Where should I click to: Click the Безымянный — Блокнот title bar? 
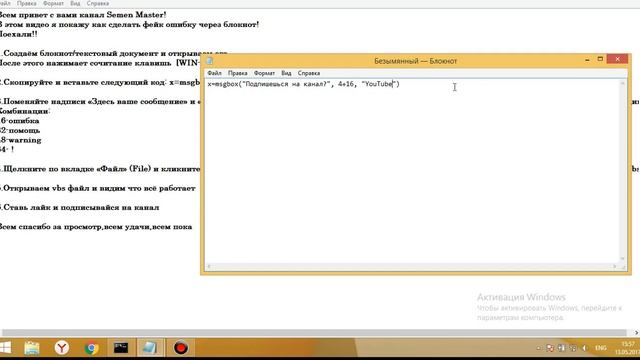click(x=416, y=61)
